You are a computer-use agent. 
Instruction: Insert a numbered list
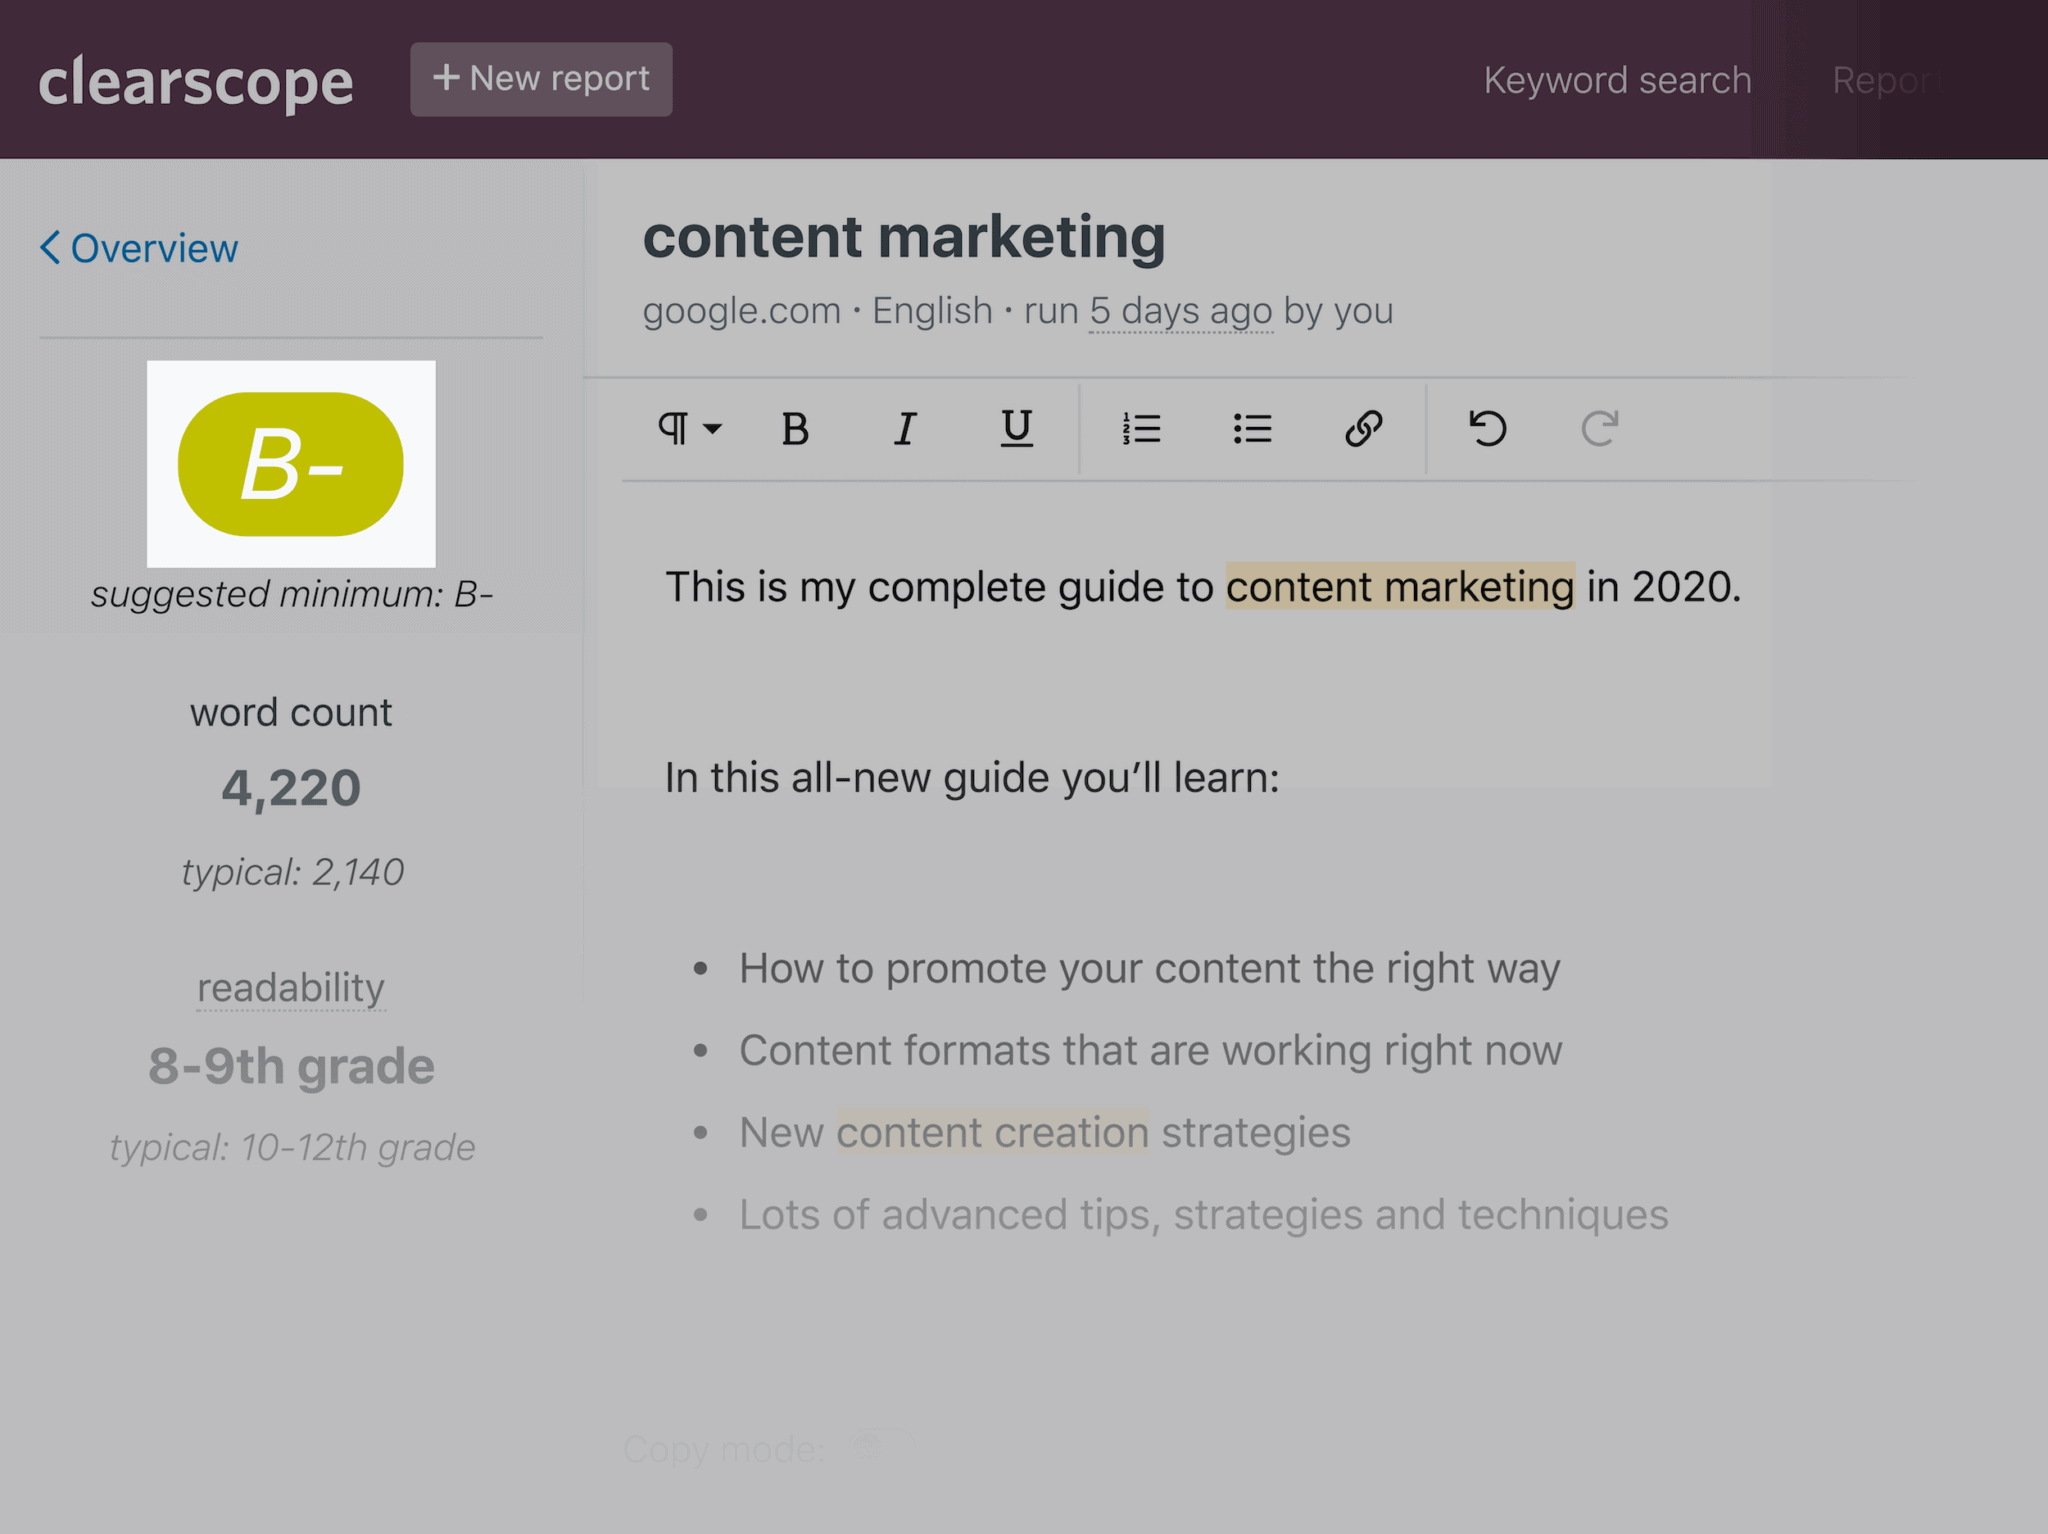pyautogui.click(x=1140, y=429)
